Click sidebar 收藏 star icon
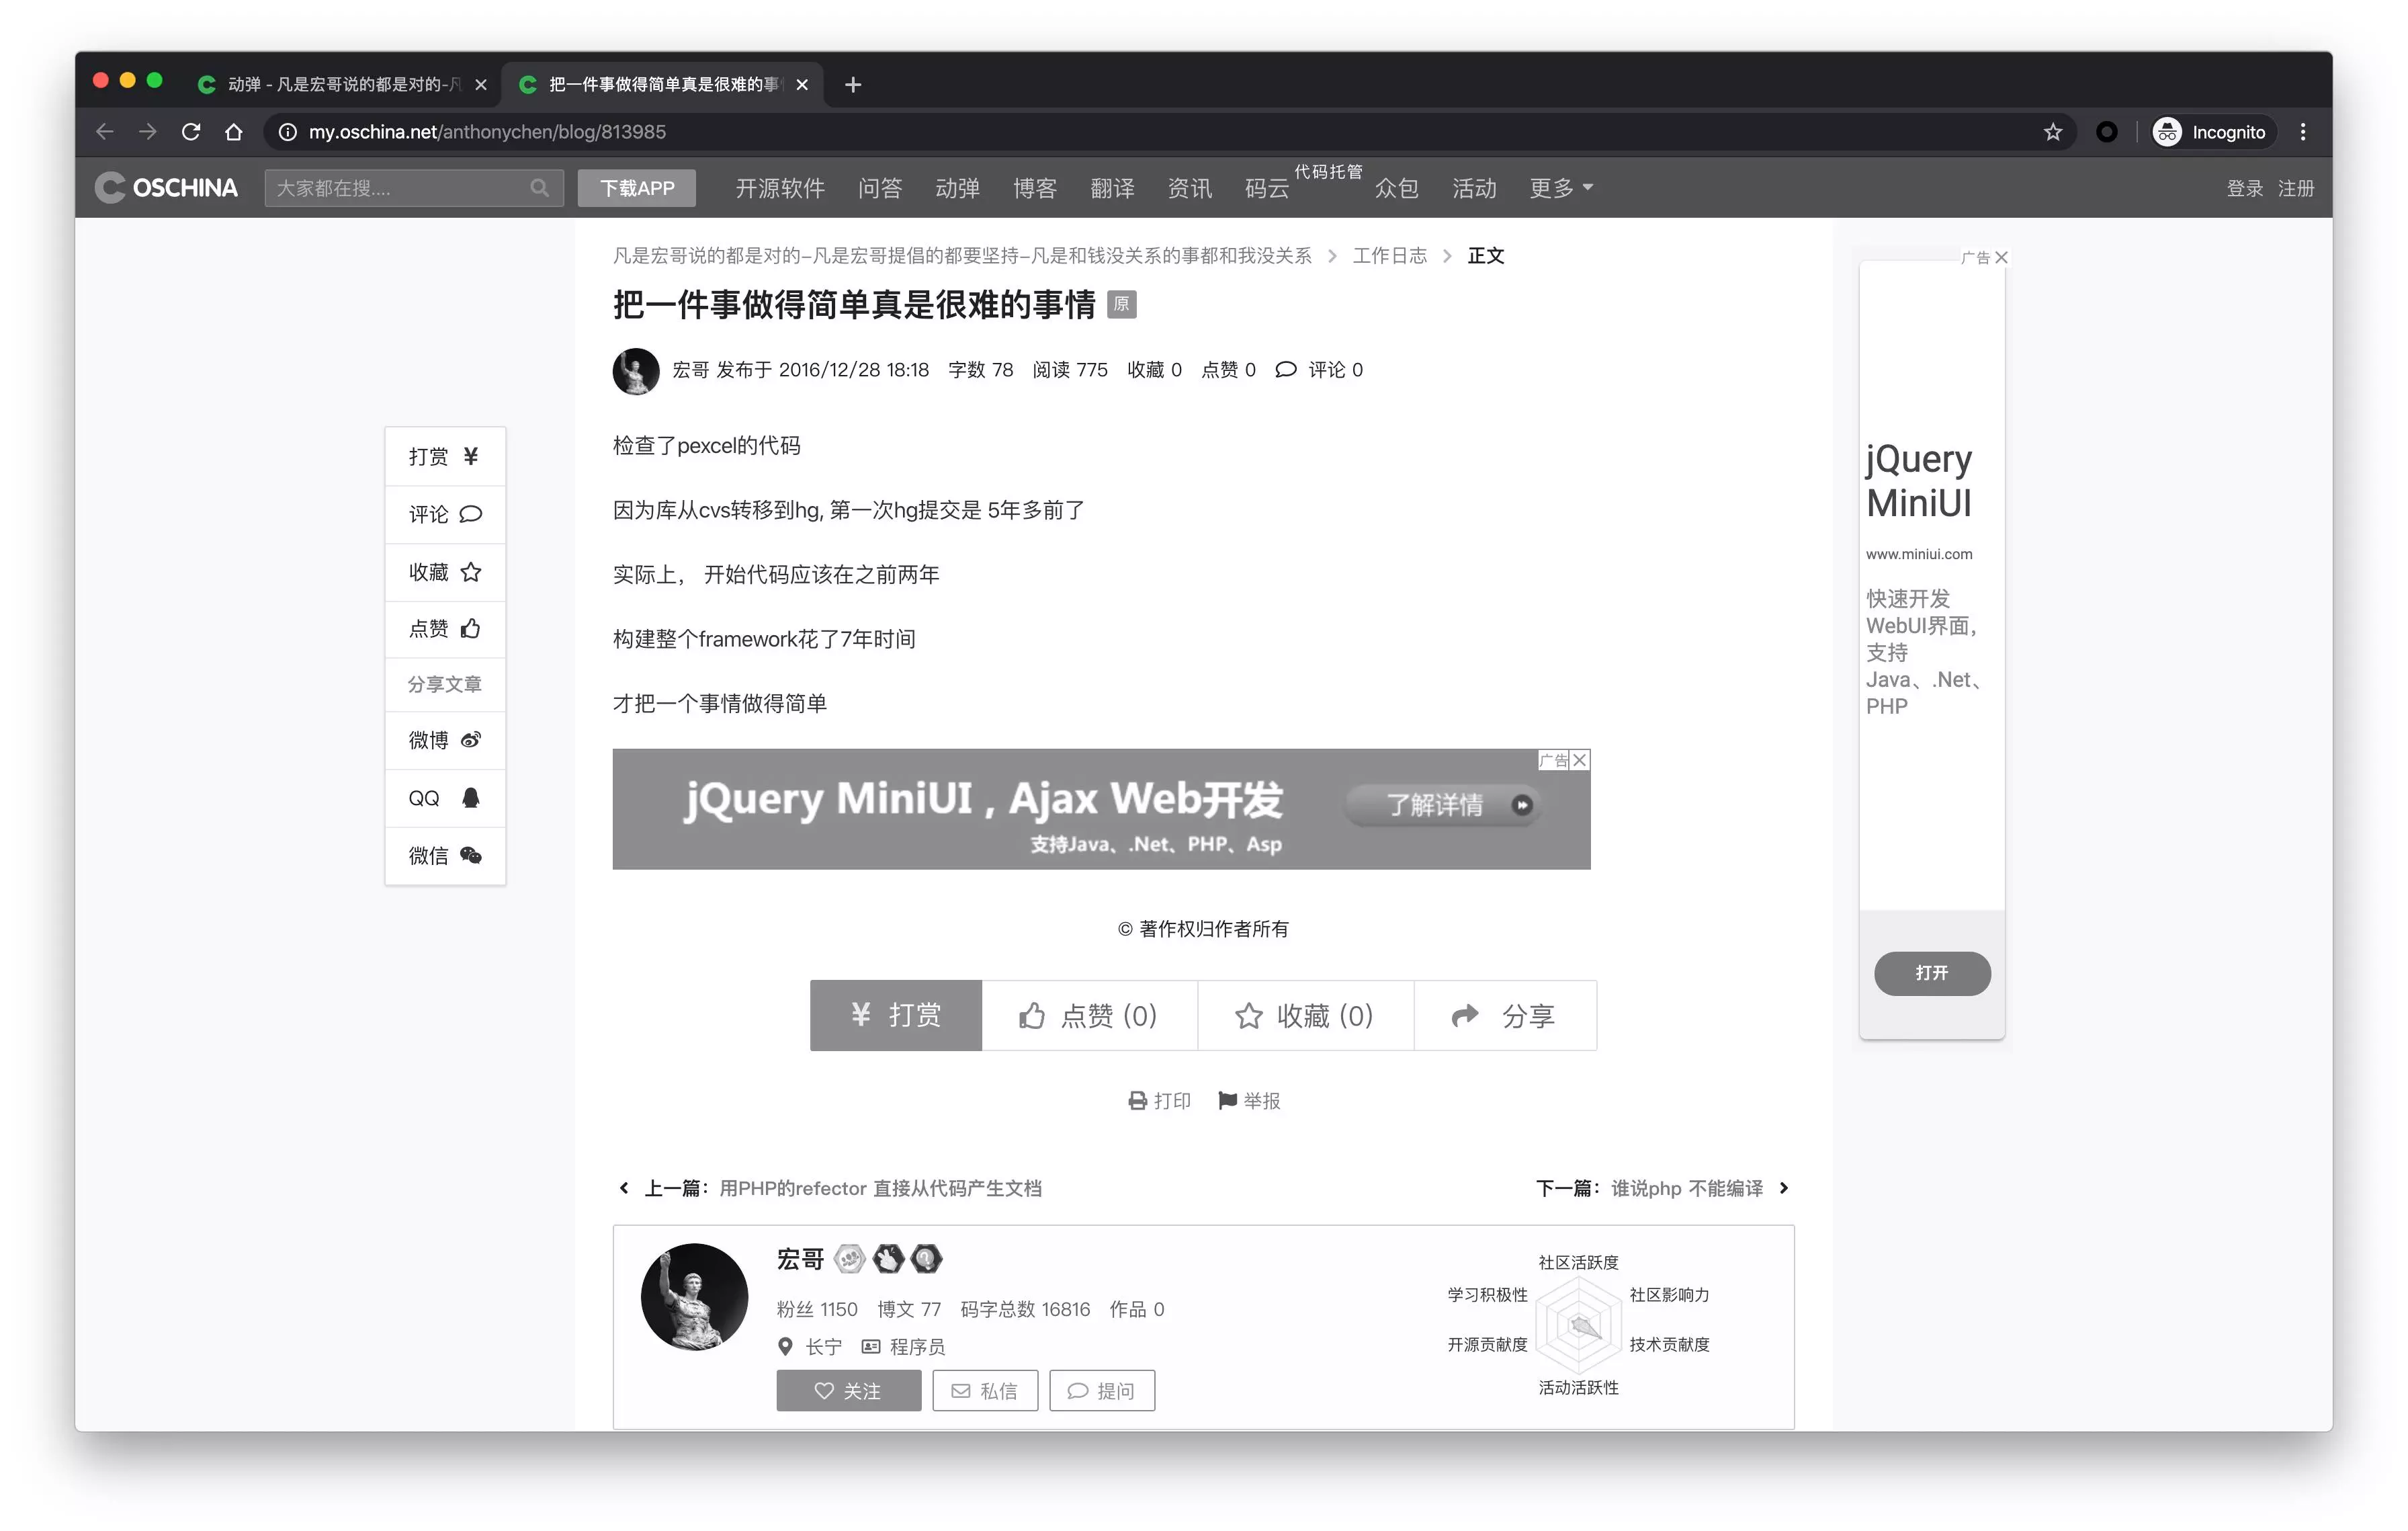This screenshot has height=1531, width=2408. [x=471, y=572]
